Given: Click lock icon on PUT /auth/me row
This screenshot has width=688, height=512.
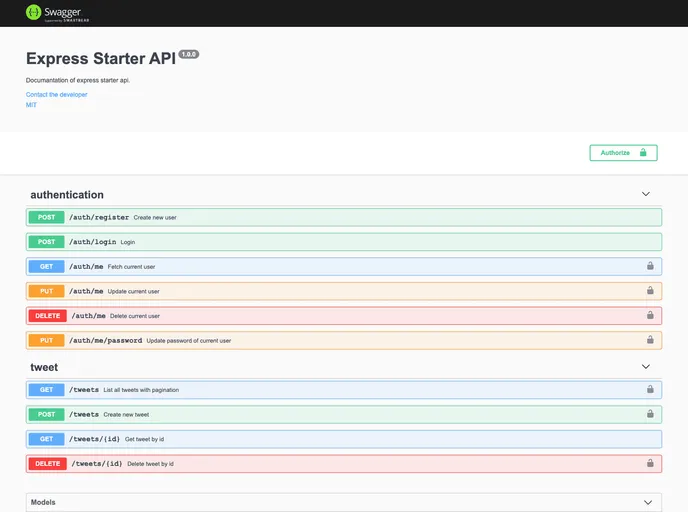Looking at the screenshot, I should [x=650, y=290].
